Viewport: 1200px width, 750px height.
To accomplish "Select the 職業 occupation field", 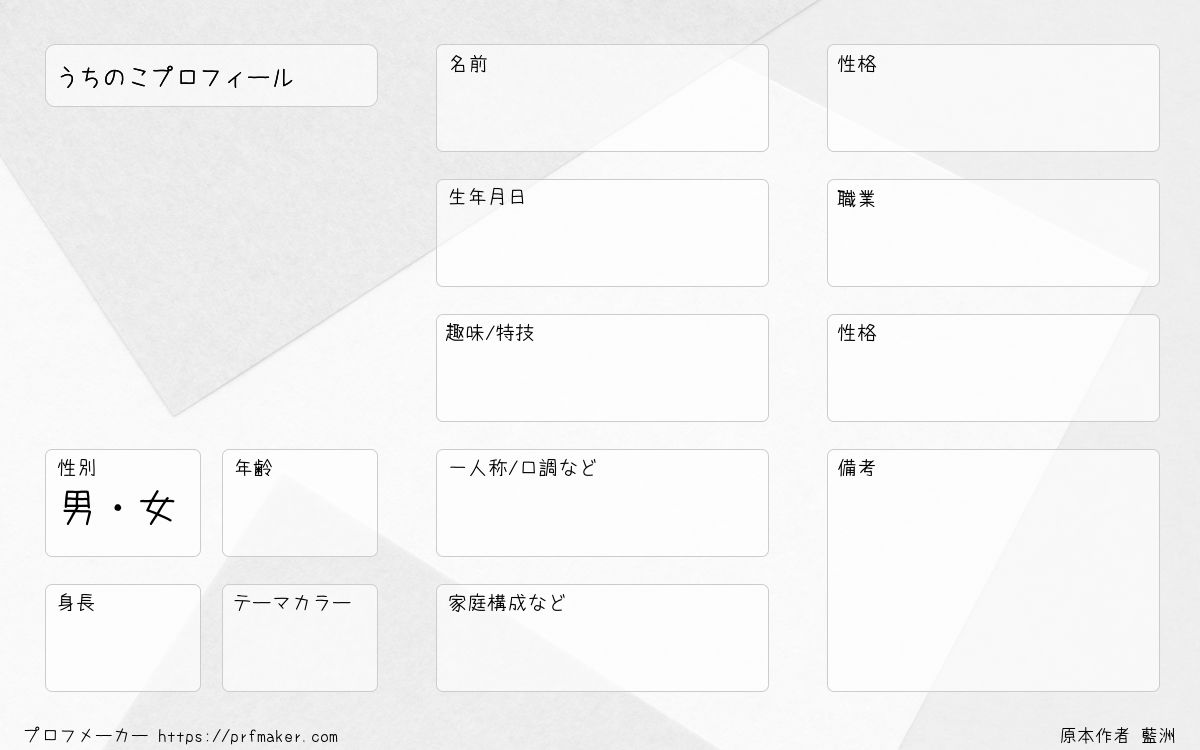I will pos(993,233).
